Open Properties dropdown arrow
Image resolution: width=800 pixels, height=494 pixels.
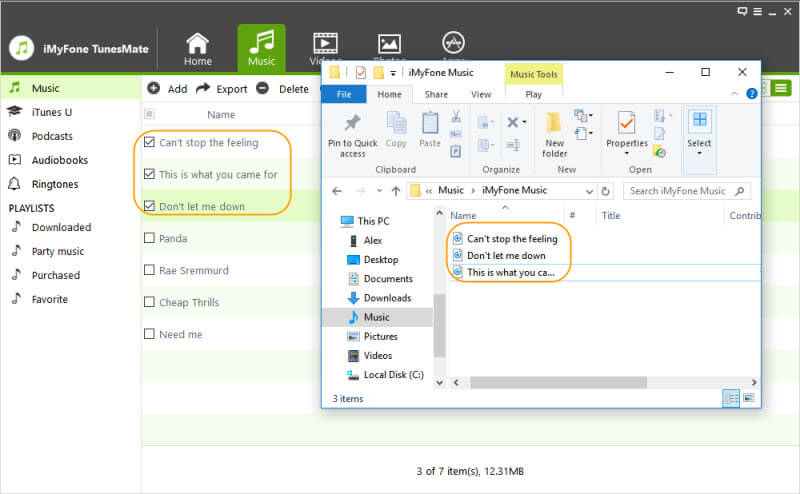click(x=627, y=153)
